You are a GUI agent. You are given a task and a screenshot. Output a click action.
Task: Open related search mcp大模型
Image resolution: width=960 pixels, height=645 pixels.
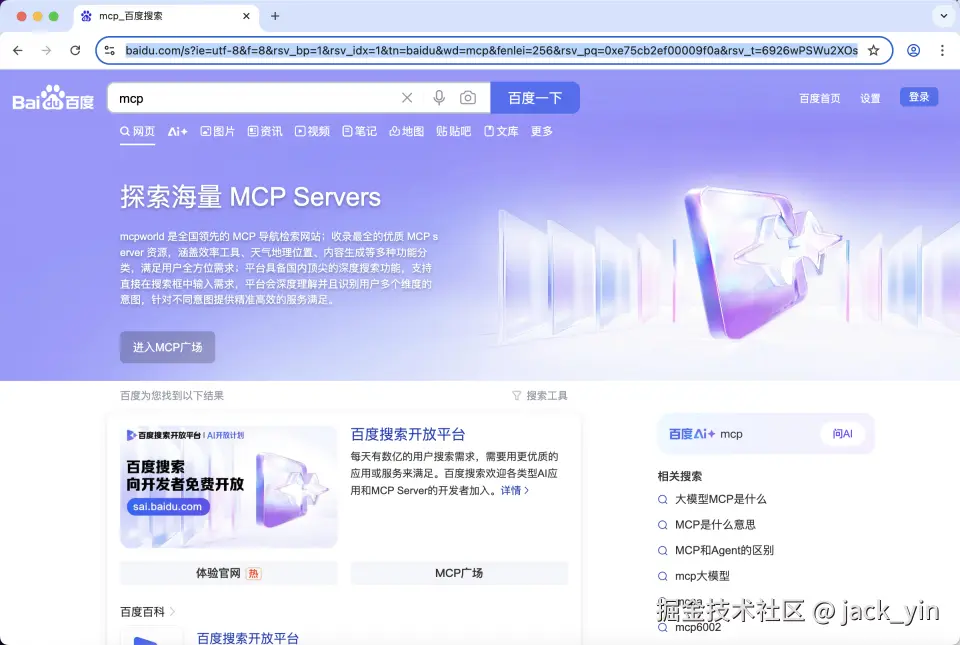(x=702, y=576)
